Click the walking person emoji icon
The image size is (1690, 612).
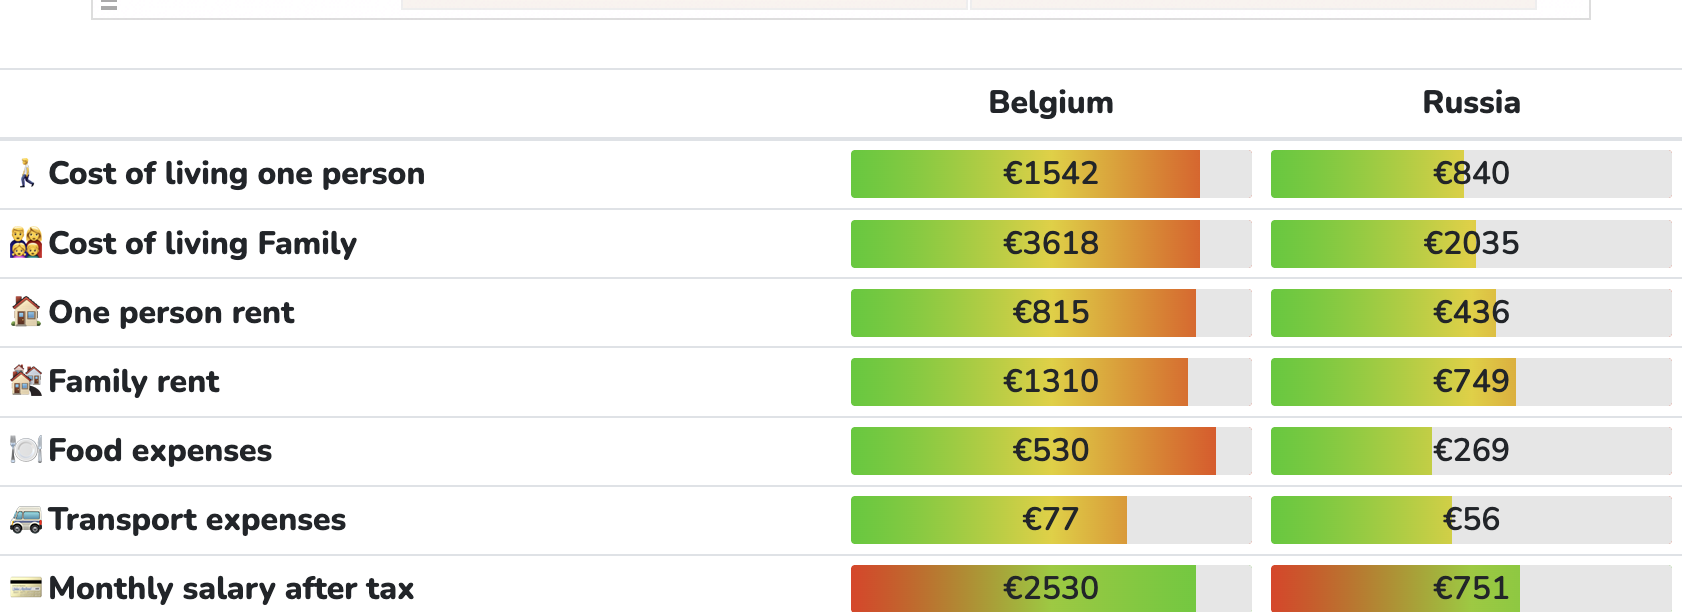pyautogui.click(x=26, y=173)
